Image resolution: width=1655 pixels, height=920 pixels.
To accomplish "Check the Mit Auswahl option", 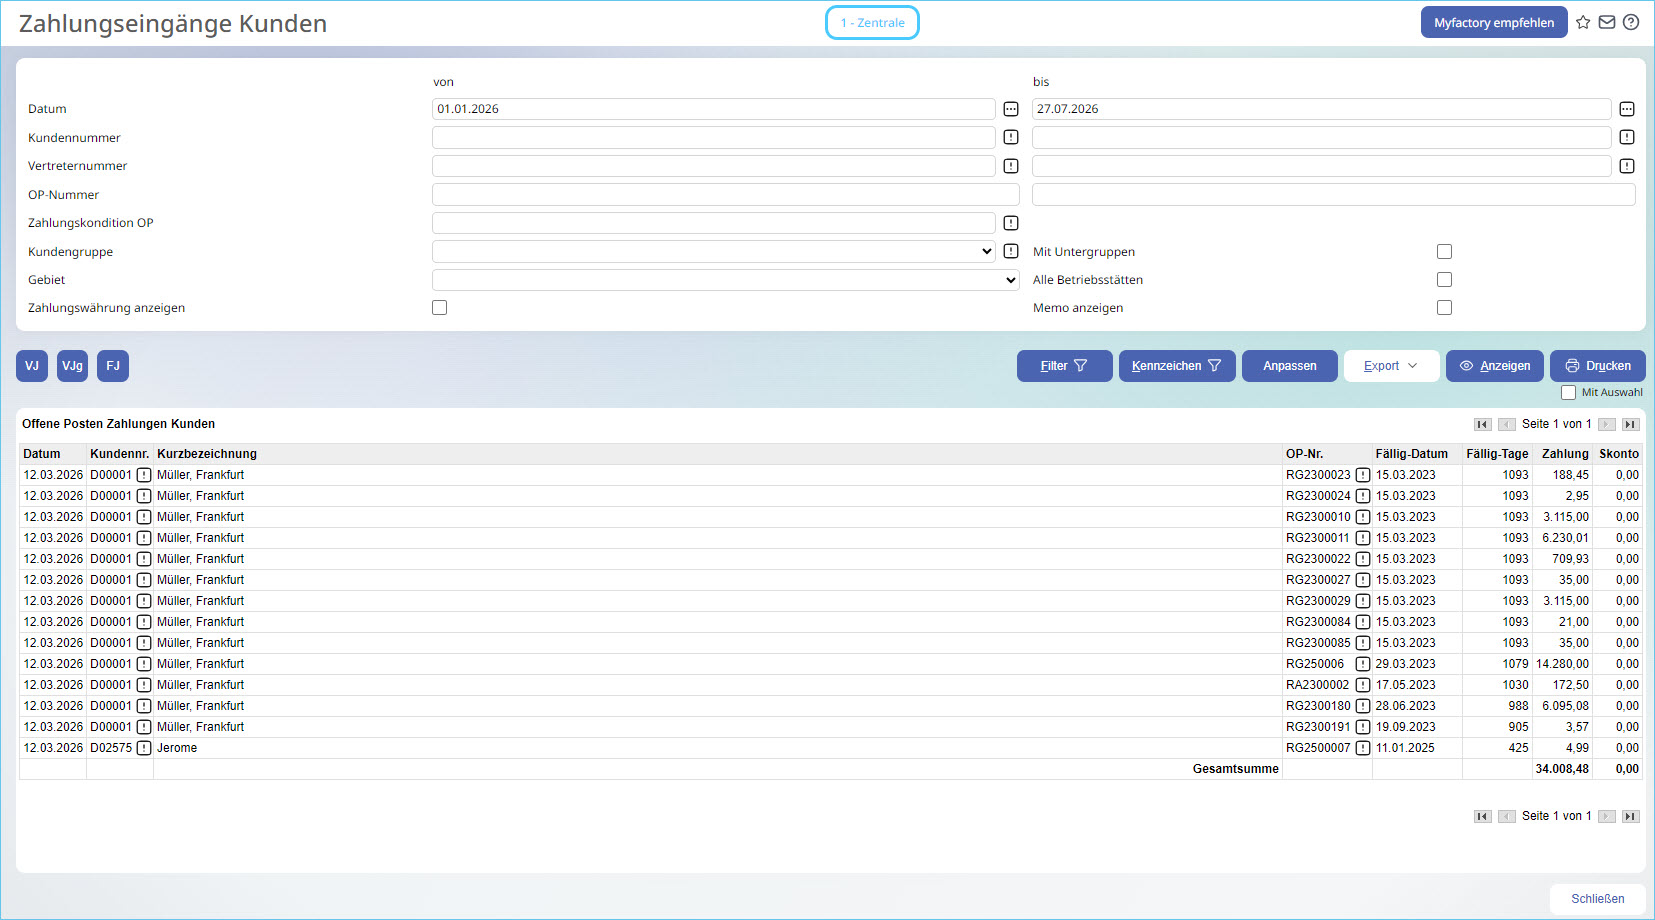I will tap(1568, 393).
